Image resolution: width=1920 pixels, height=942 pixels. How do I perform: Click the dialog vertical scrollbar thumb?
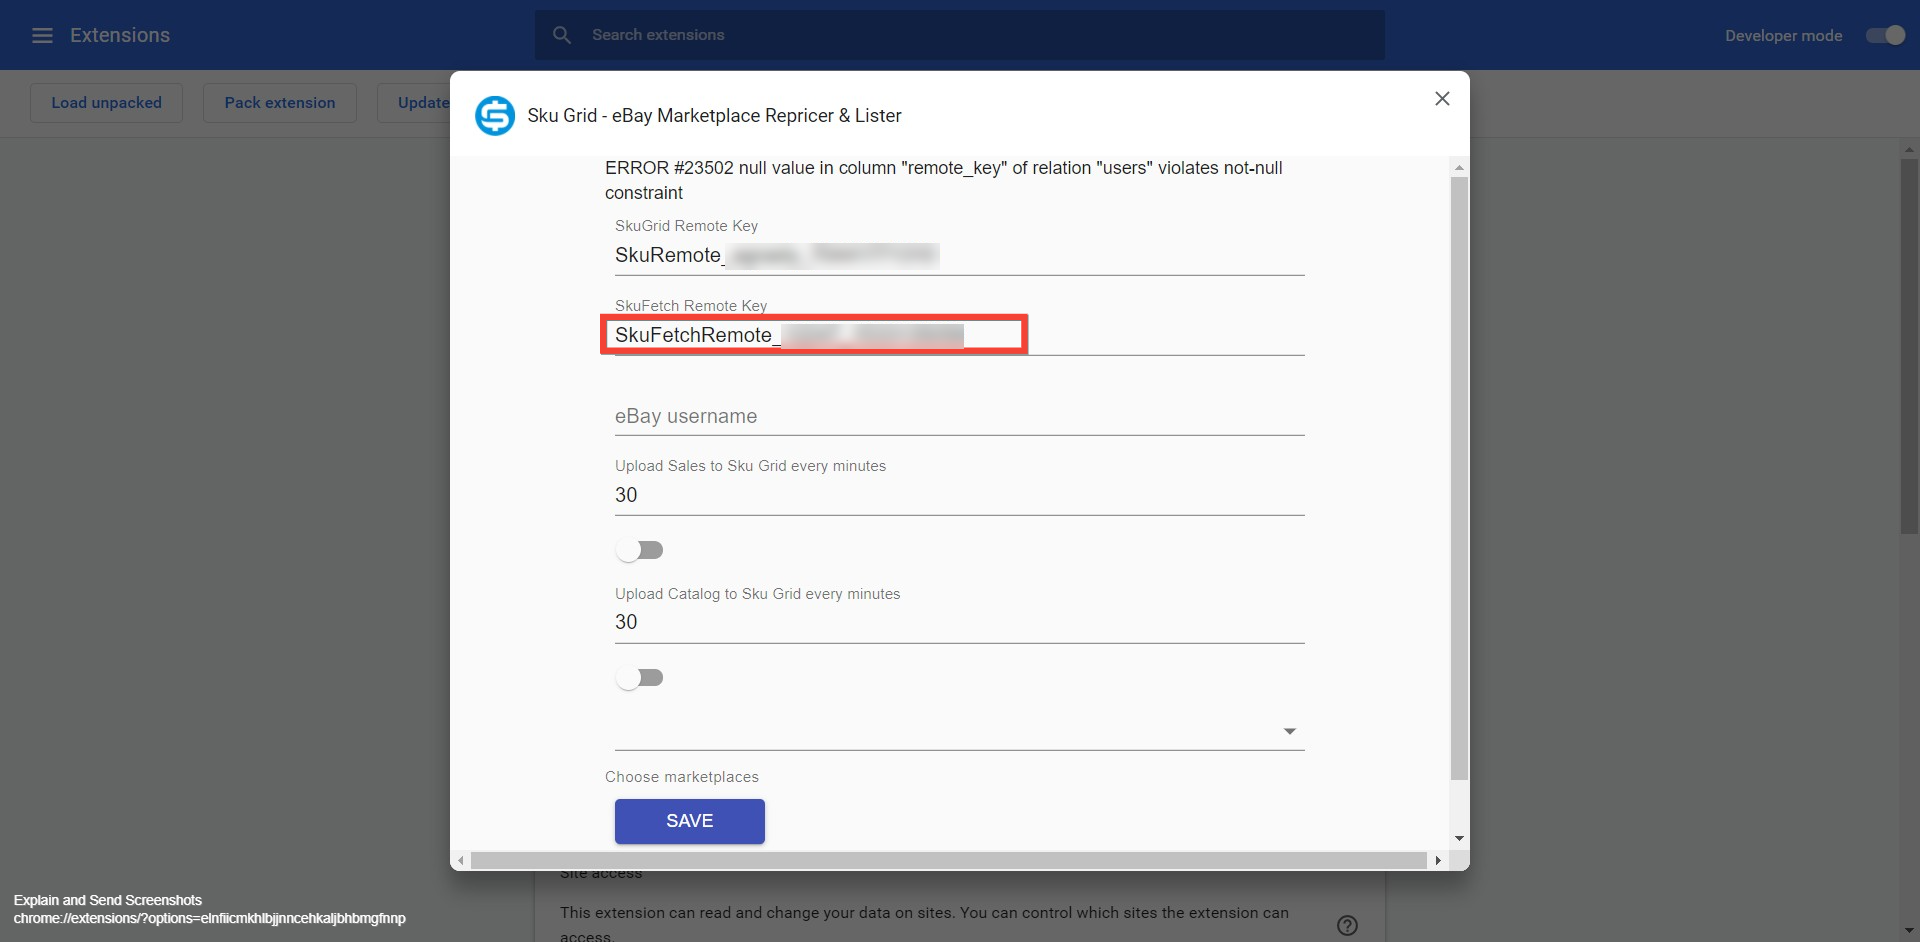[x=1460, y=478]
